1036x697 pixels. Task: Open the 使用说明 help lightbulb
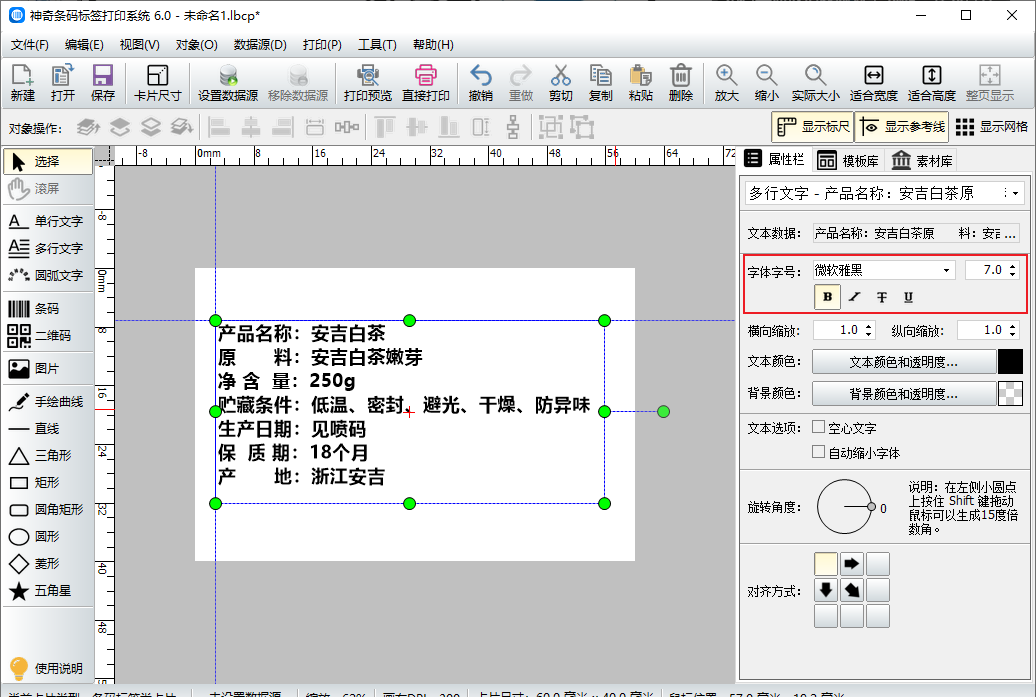tap(48, 668)
